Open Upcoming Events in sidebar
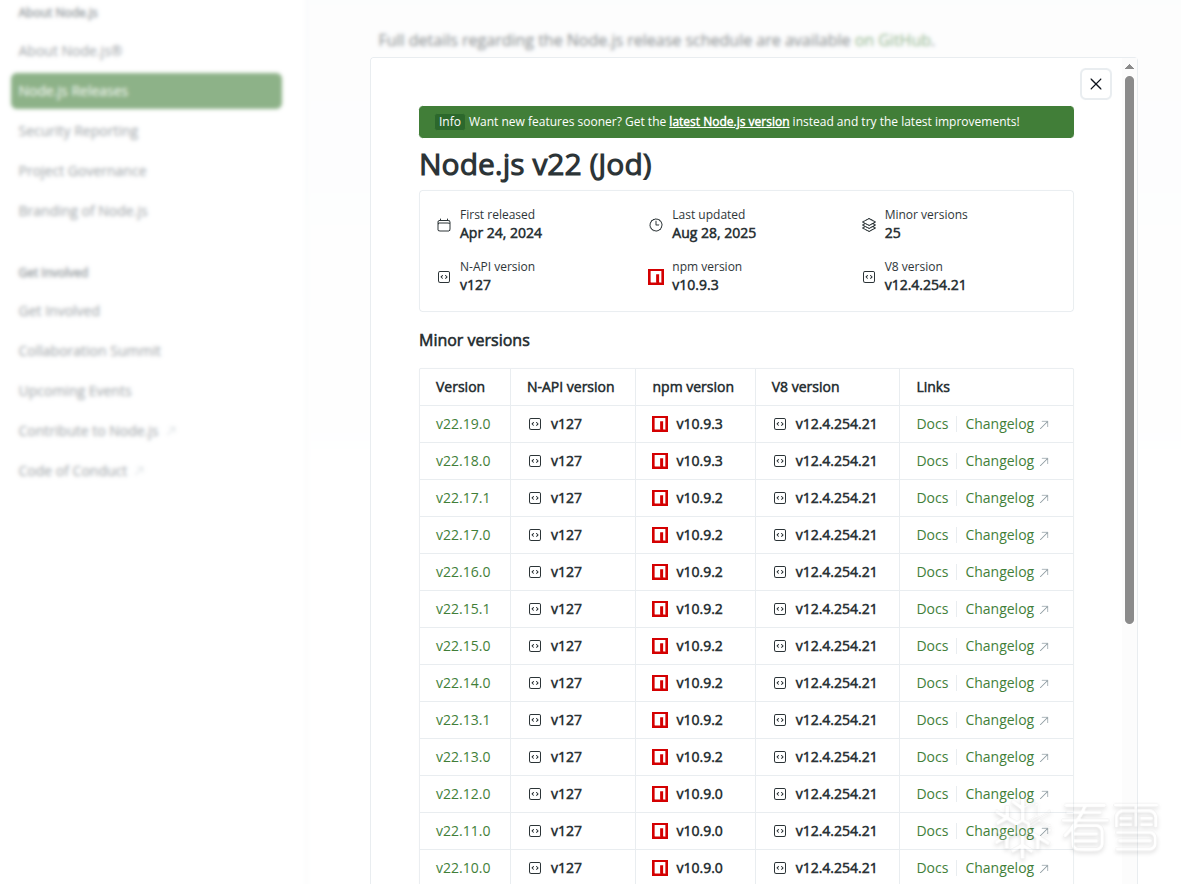This screenshot has width=1181, height=884. click(x=75, y=391)
